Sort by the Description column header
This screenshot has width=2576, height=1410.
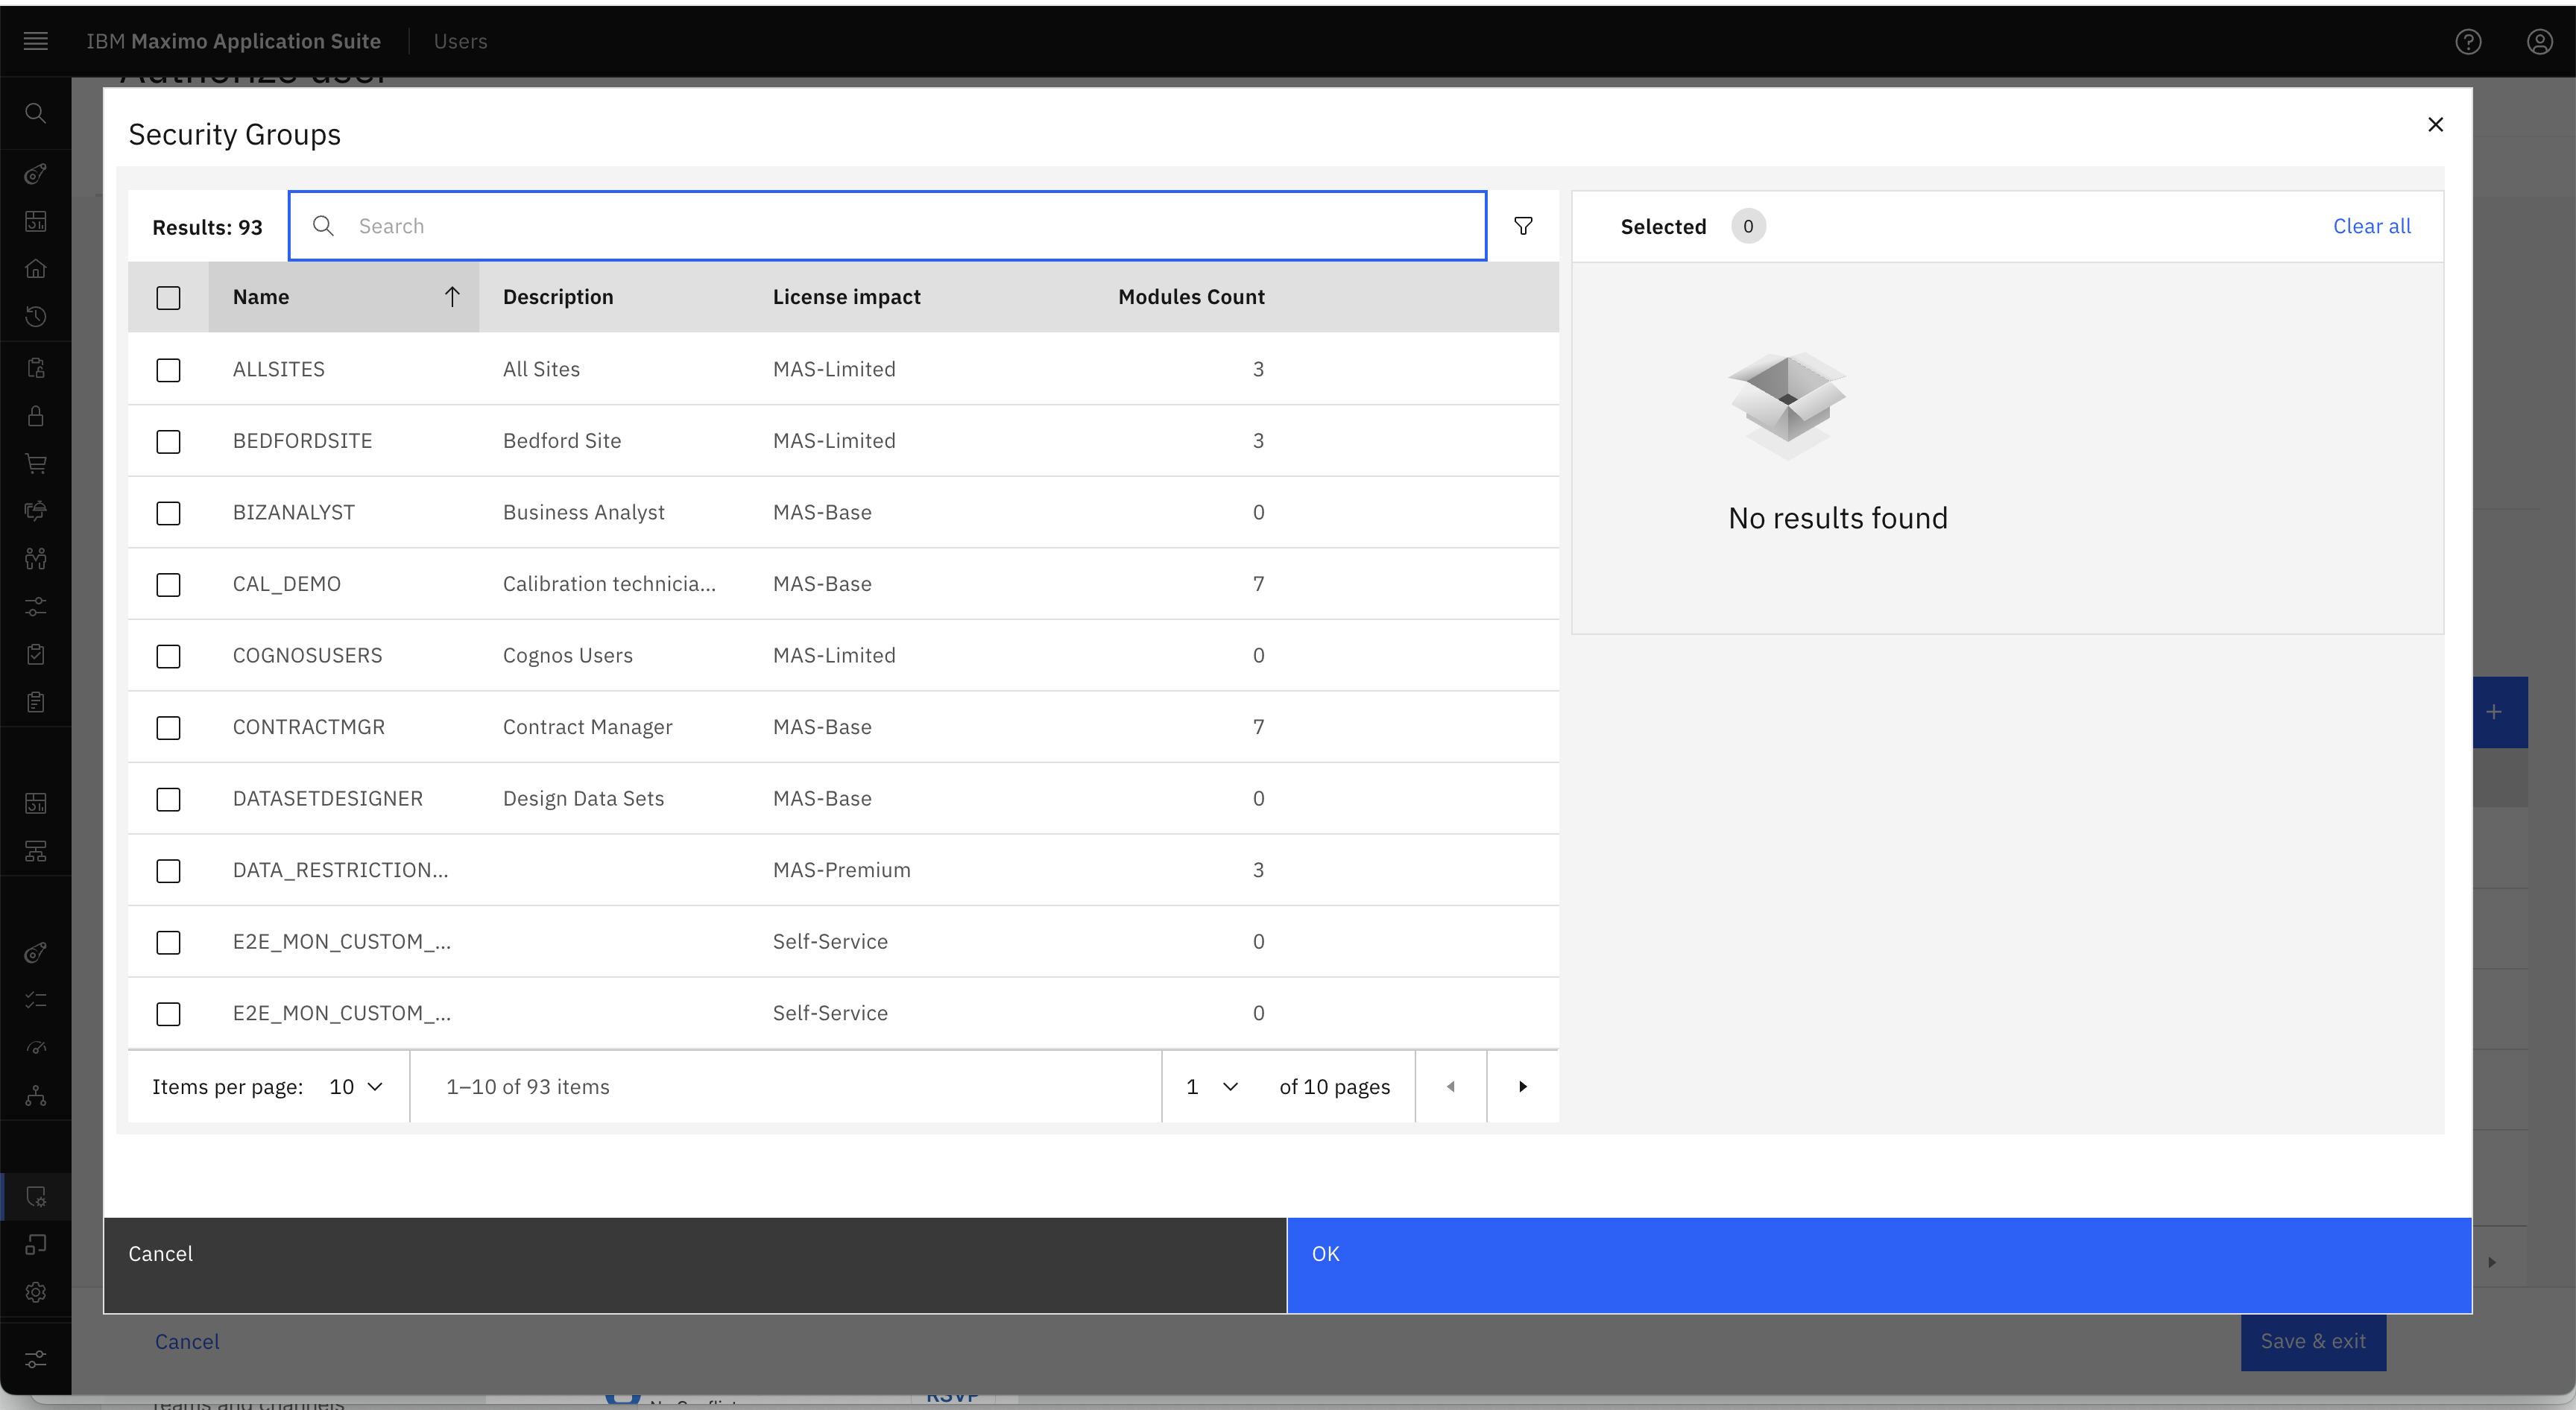(558, 297)
